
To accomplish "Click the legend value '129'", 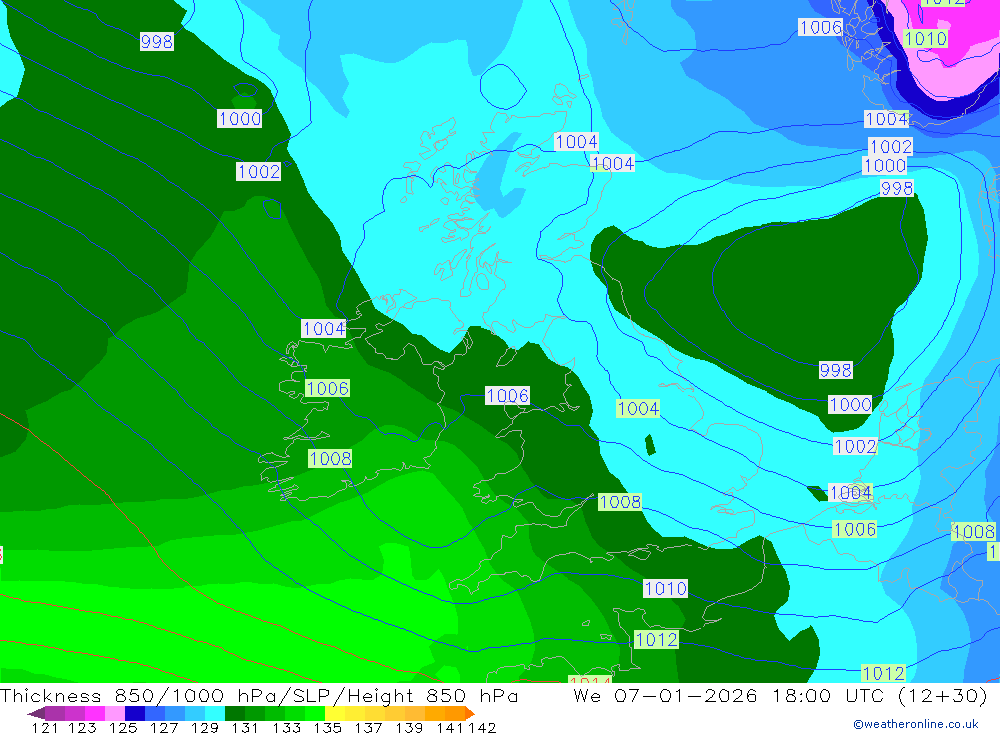I will tap(205, 728).
